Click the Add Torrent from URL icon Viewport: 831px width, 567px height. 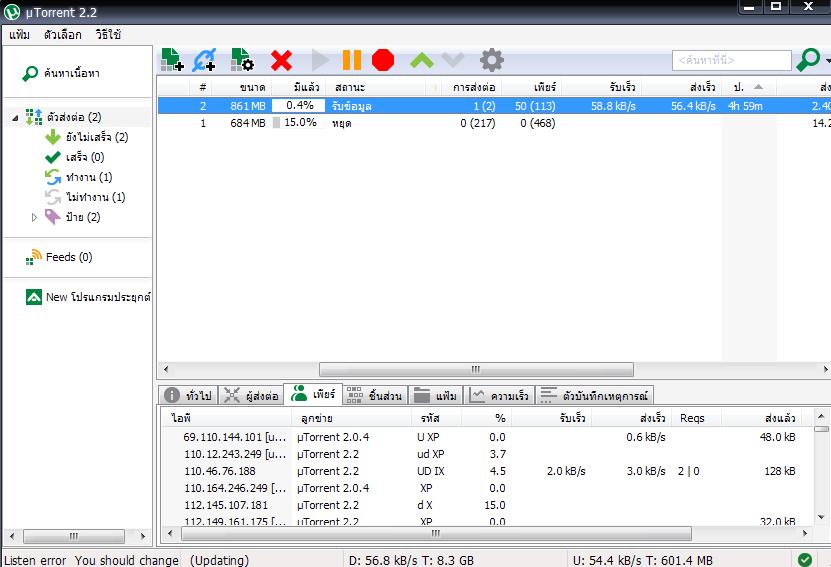point(205,60)
